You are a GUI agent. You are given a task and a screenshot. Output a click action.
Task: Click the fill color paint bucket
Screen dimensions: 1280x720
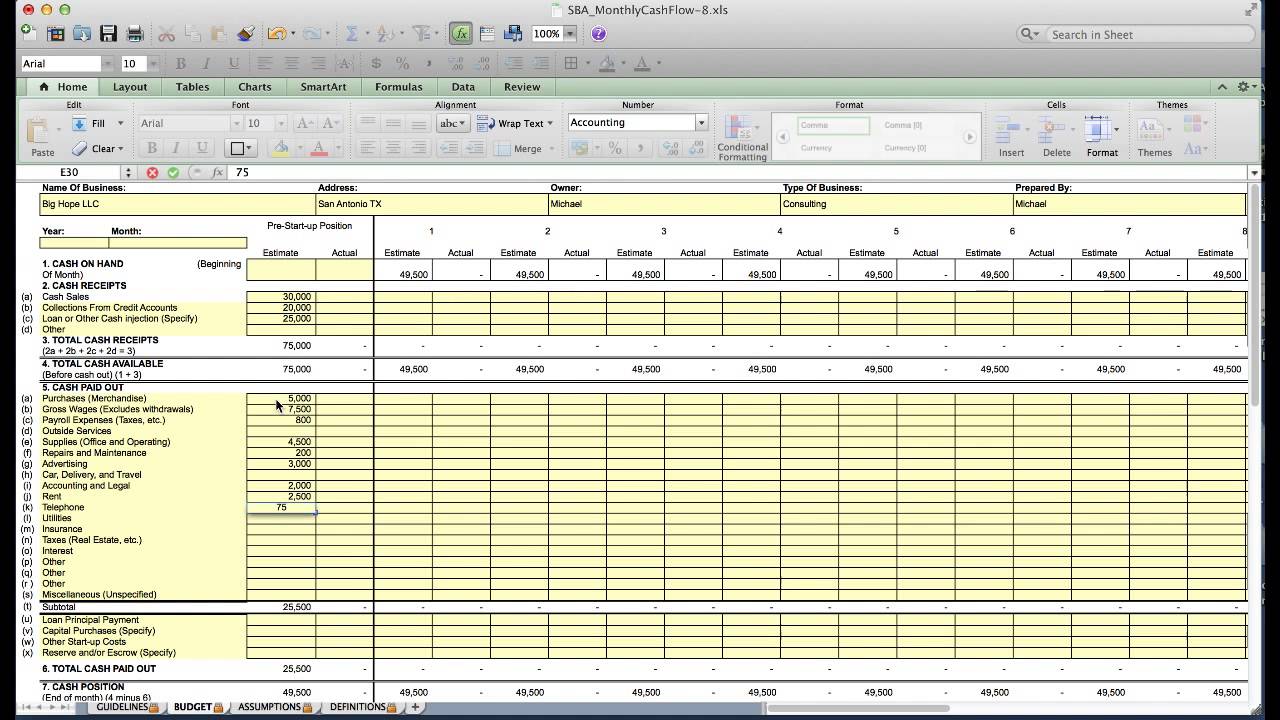(x=281, y=148)
